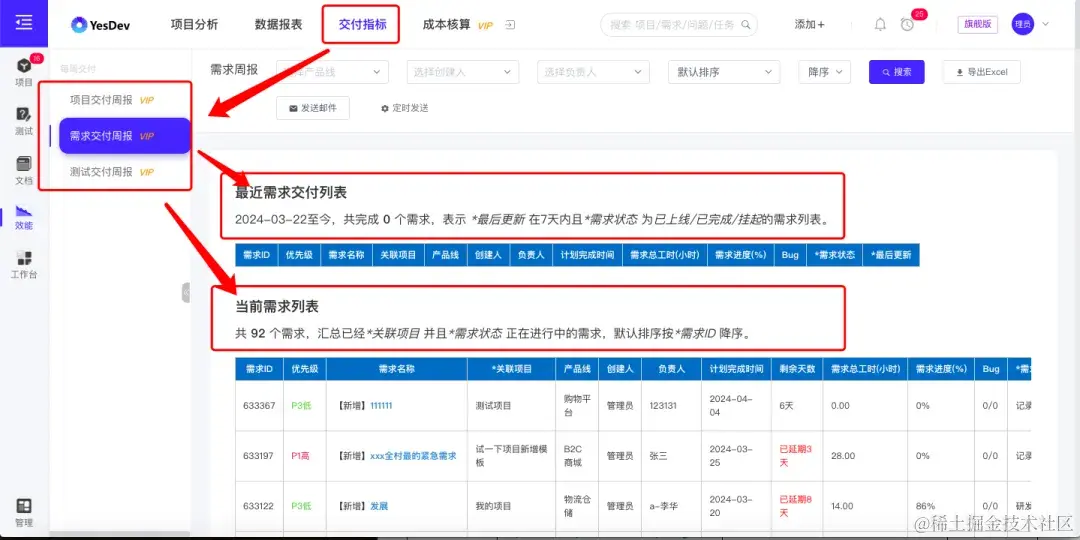Image resolution: width=1080 pixels, height=540 pixels.
Task: Open the 测试 sidebar icon
Action: tap(23, 121)
